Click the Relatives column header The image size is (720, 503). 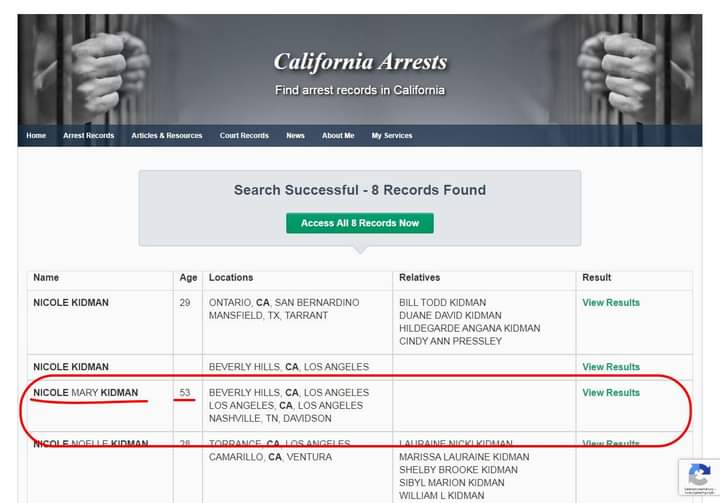419,277
